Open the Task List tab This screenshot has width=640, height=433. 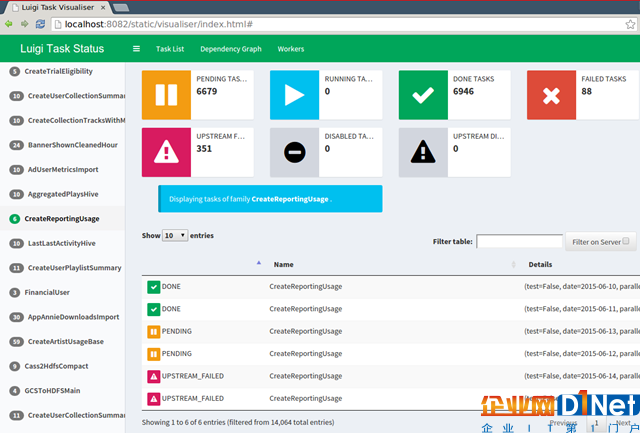[170, 49]
